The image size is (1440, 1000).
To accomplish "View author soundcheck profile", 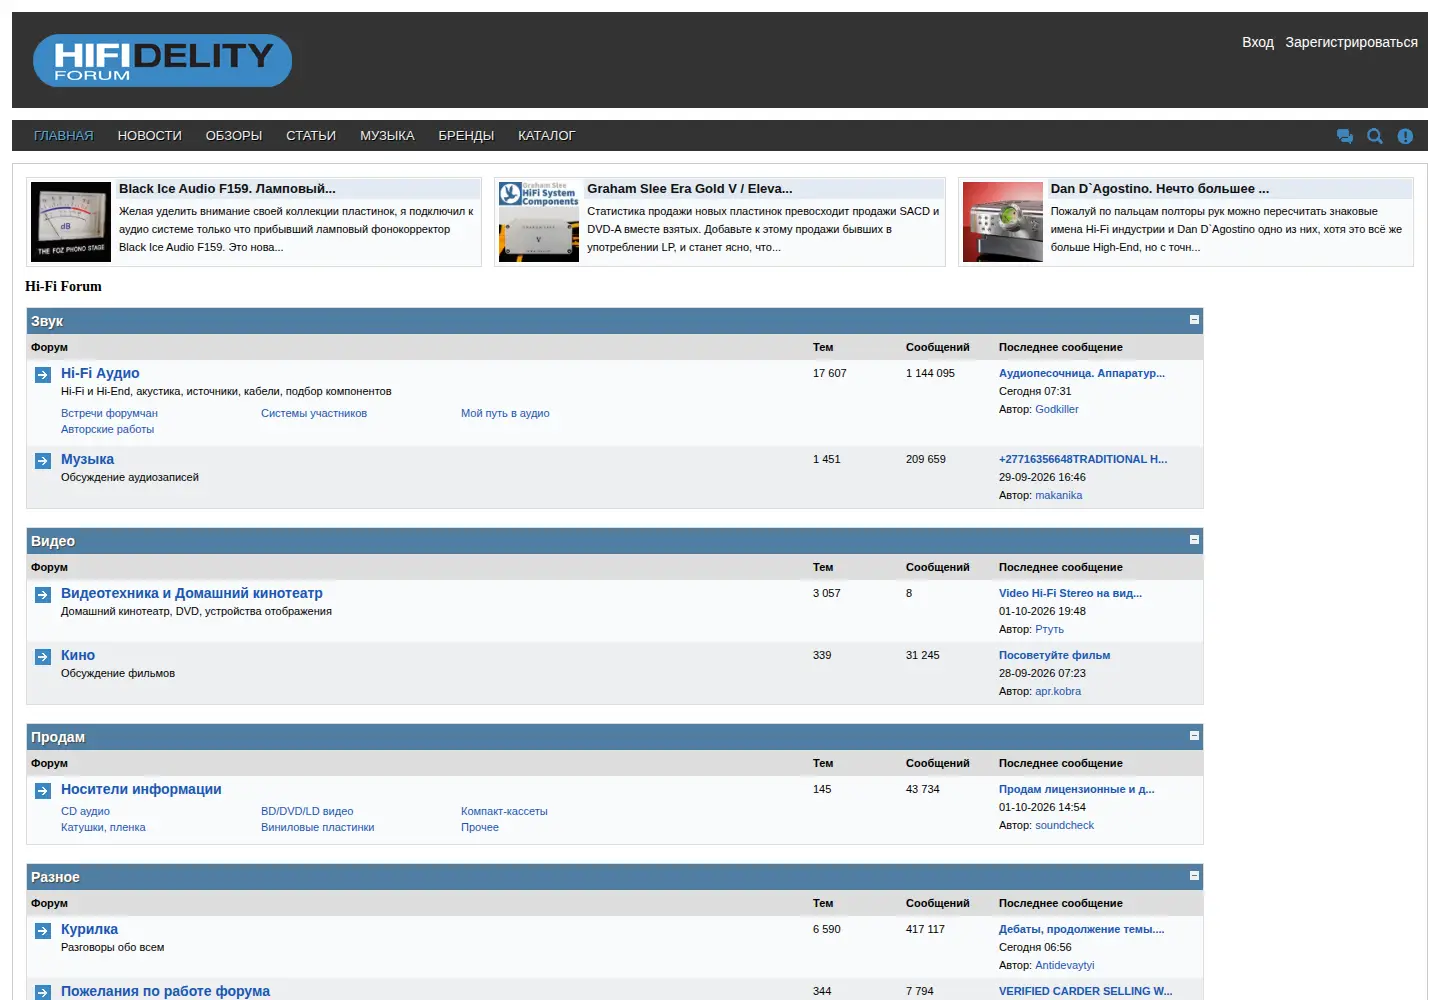I will [1064, 825].
